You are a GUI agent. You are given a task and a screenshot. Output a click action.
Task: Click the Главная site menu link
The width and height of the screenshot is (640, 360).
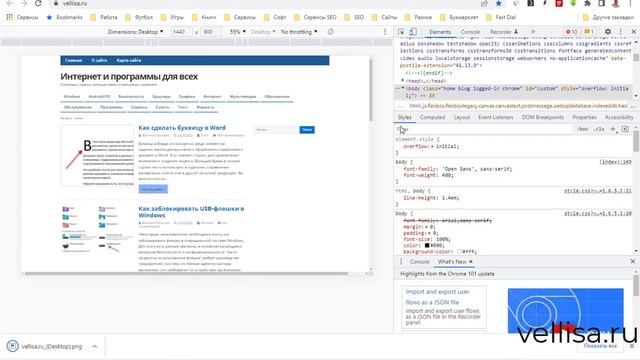[73, 60]
